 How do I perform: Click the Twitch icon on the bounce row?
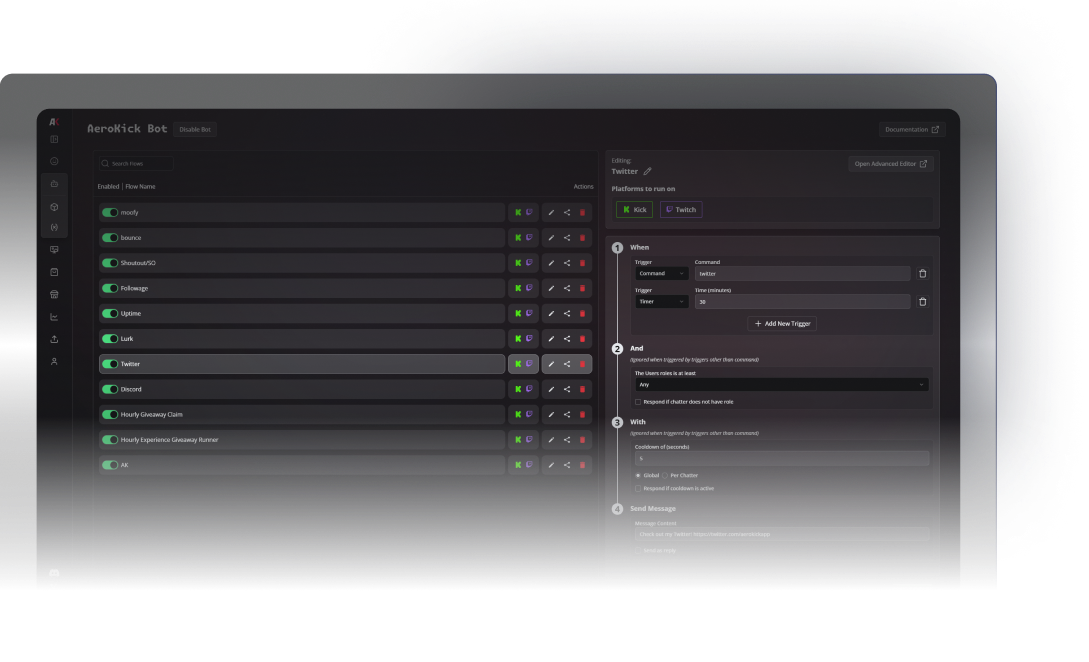(530, 237)
